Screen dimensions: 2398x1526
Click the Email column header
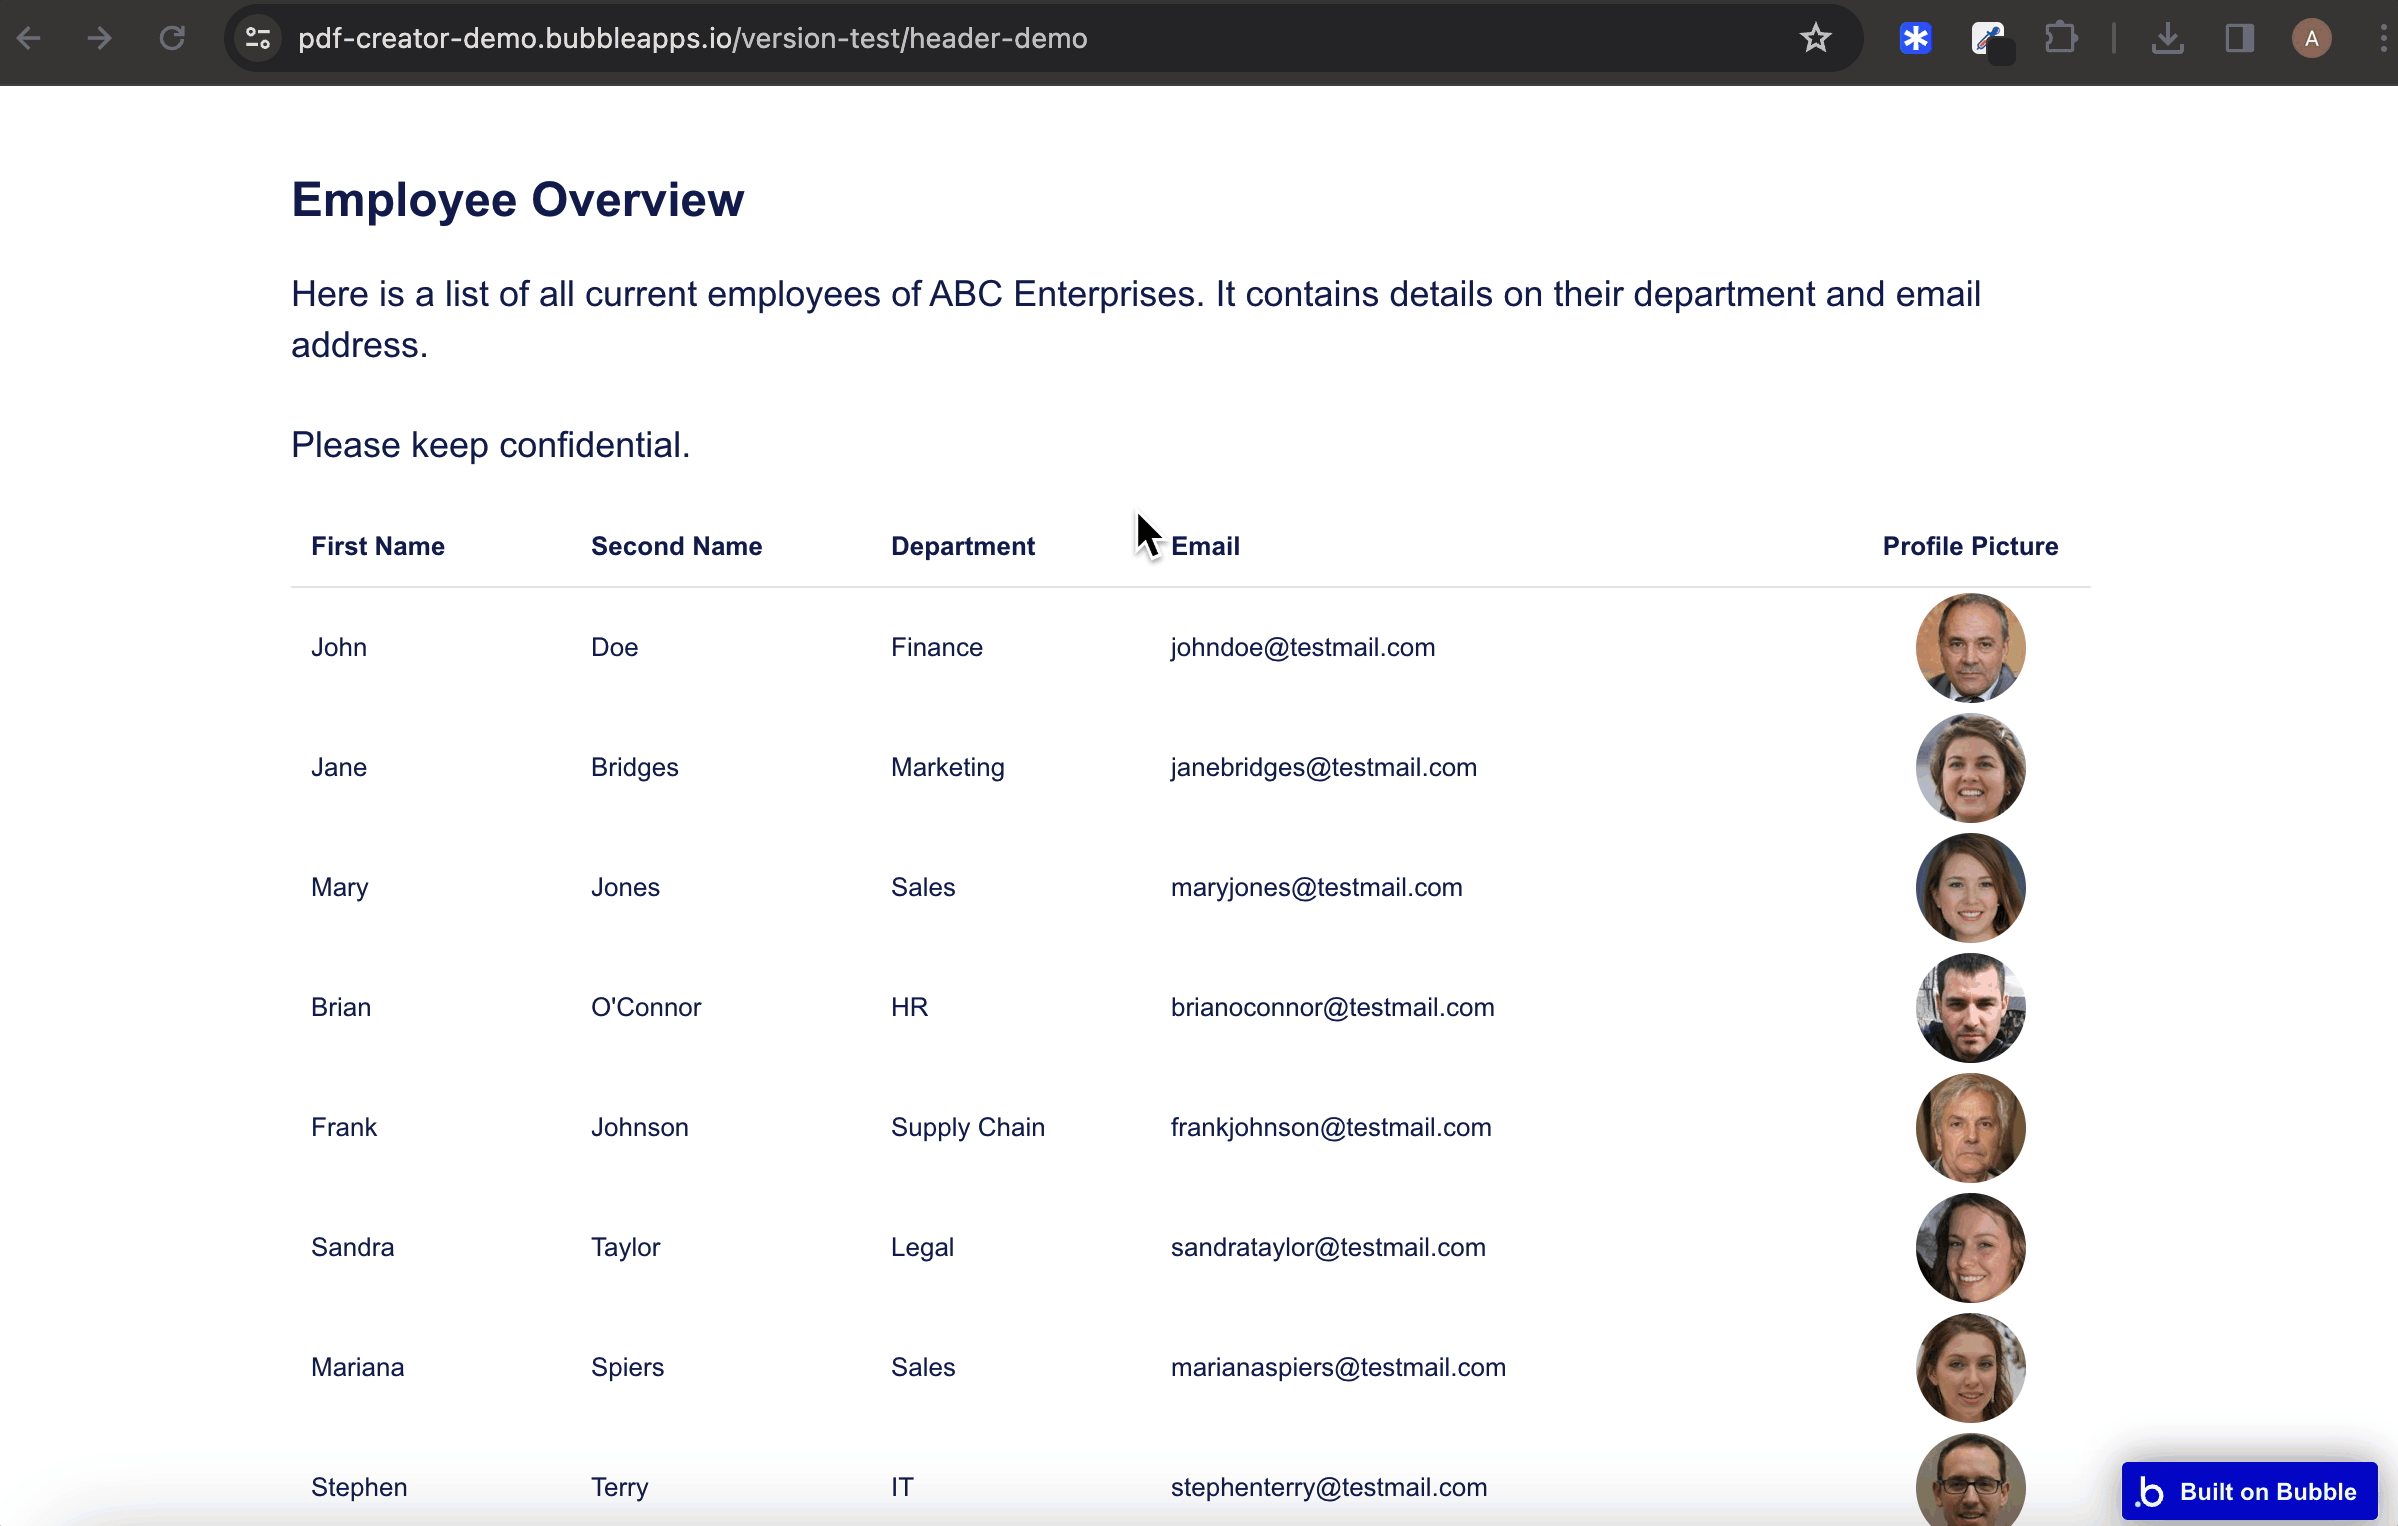(1205, 546)
